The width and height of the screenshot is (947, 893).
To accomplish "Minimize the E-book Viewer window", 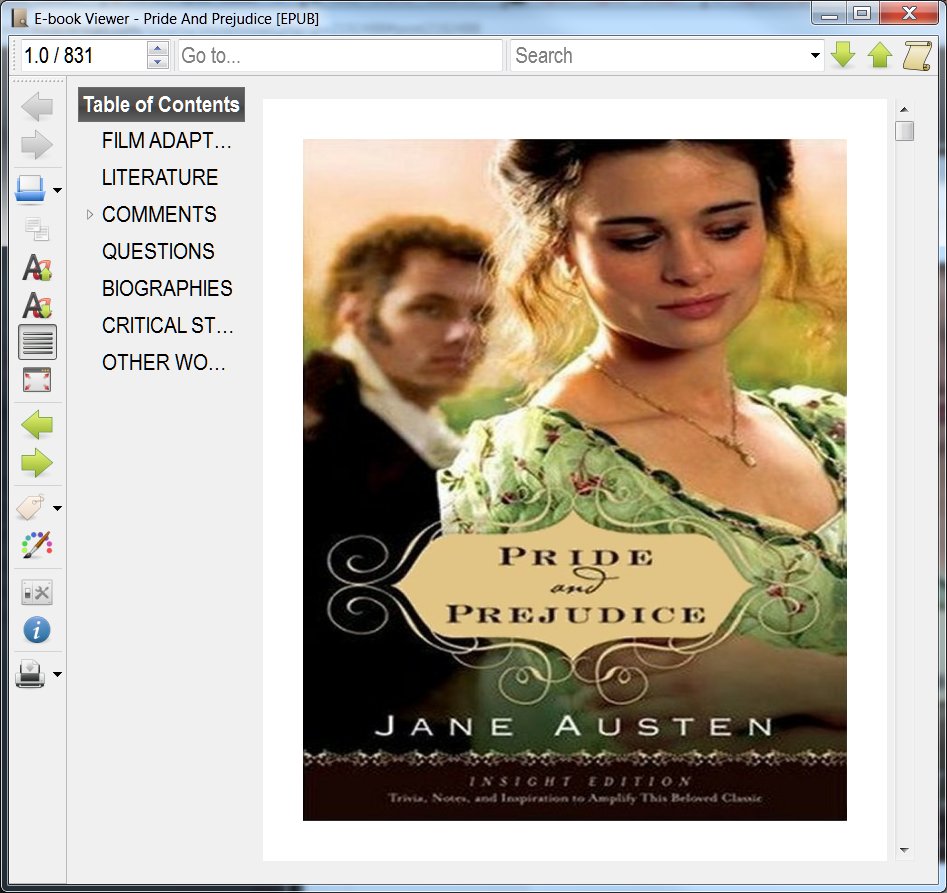I will click(x=829, y=14).
